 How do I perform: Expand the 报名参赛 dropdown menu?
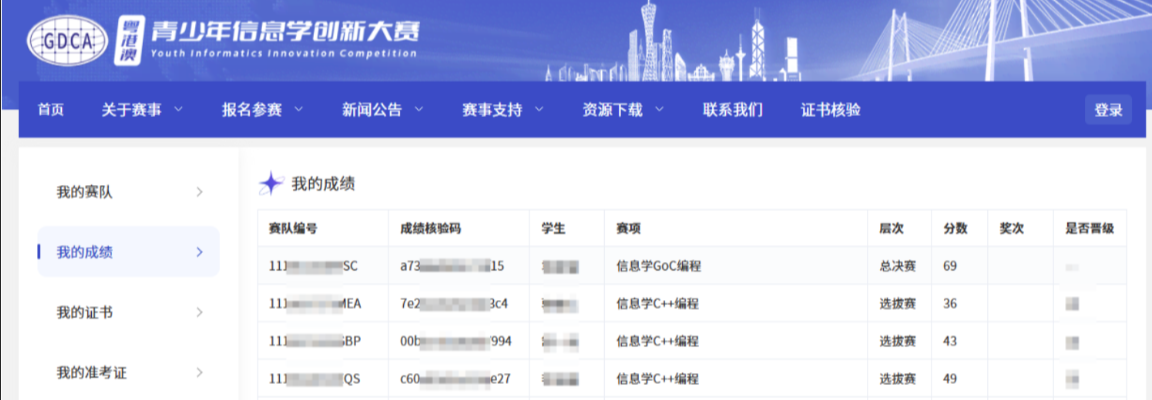coord(263,110)
